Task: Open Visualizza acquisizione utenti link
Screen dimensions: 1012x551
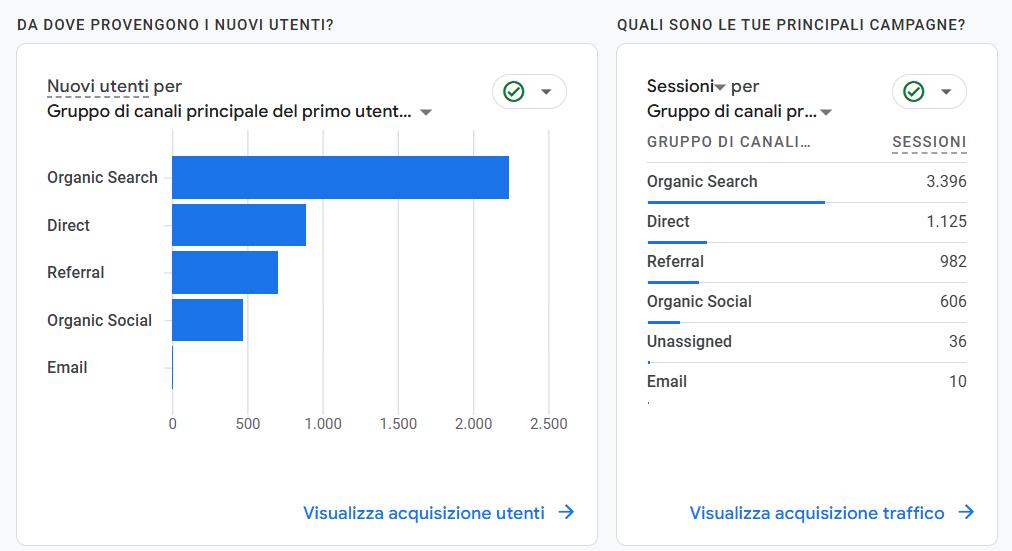Action: tap(424, 513)
